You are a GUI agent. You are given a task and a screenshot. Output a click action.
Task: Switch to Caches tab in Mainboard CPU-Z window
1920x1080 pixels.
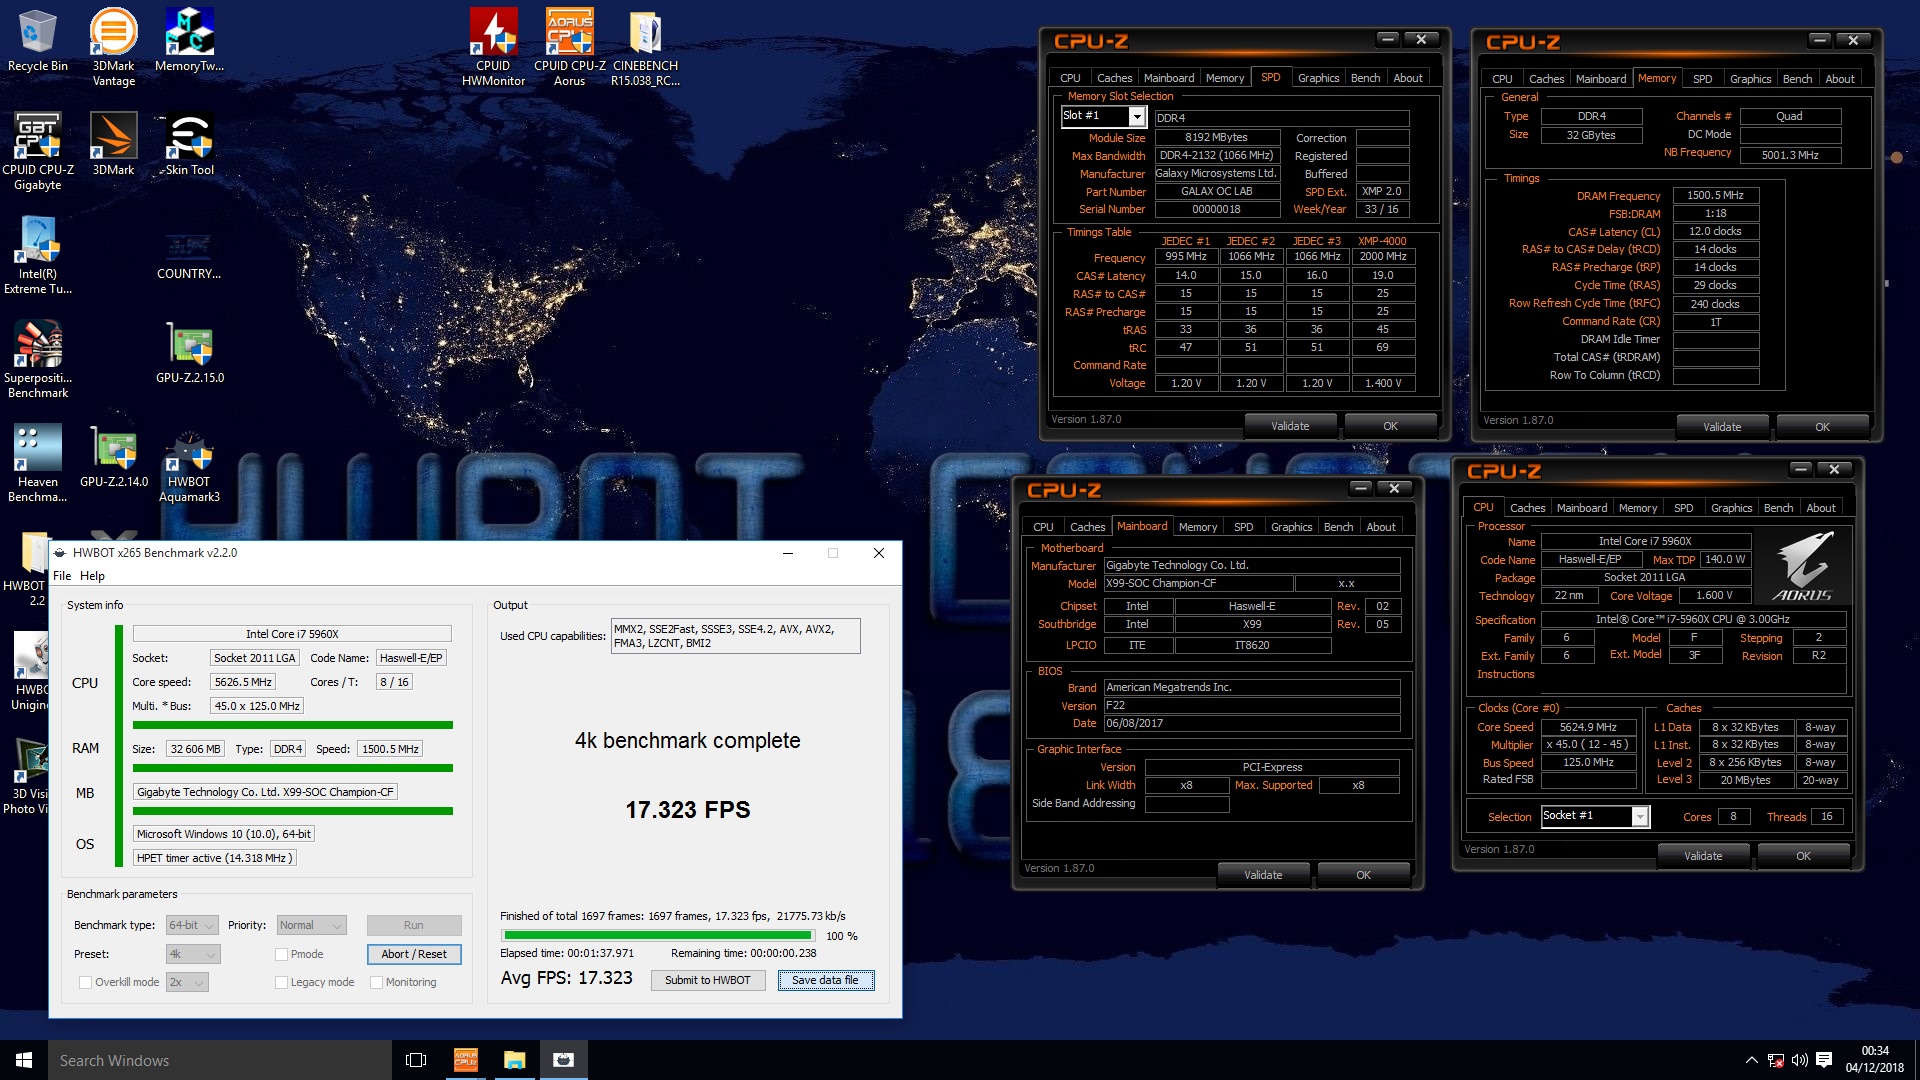coord(1087,527)
